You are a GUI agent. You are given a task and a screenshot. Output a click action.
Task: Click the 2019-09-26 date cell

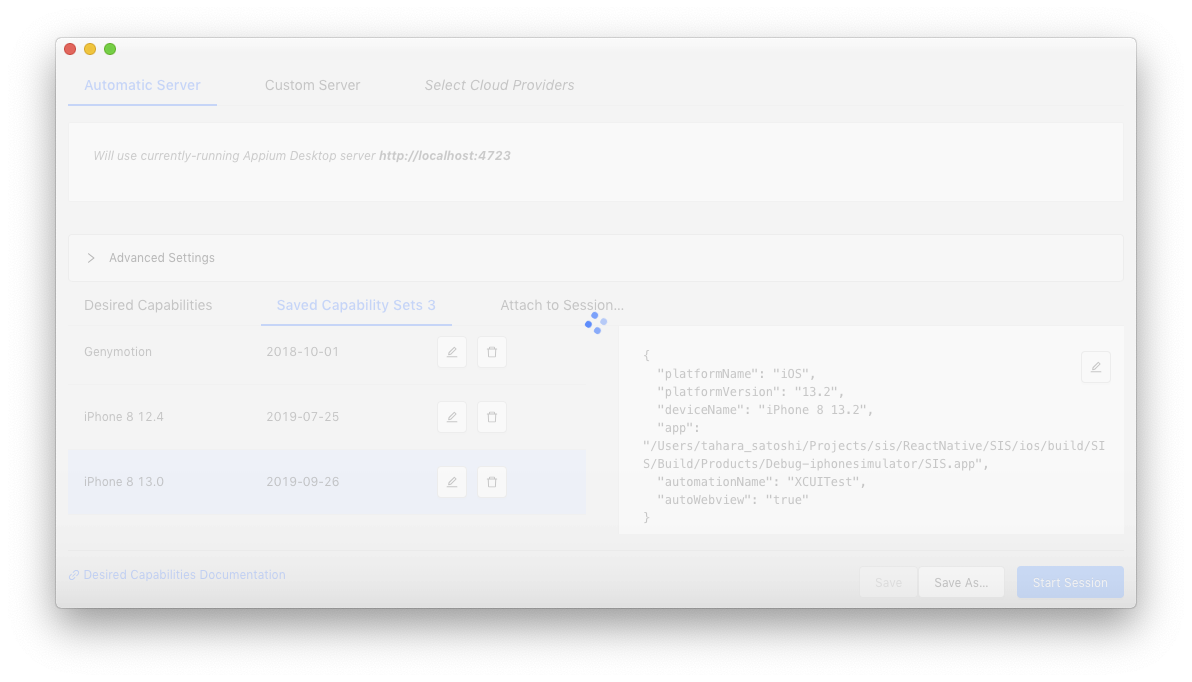303,482
